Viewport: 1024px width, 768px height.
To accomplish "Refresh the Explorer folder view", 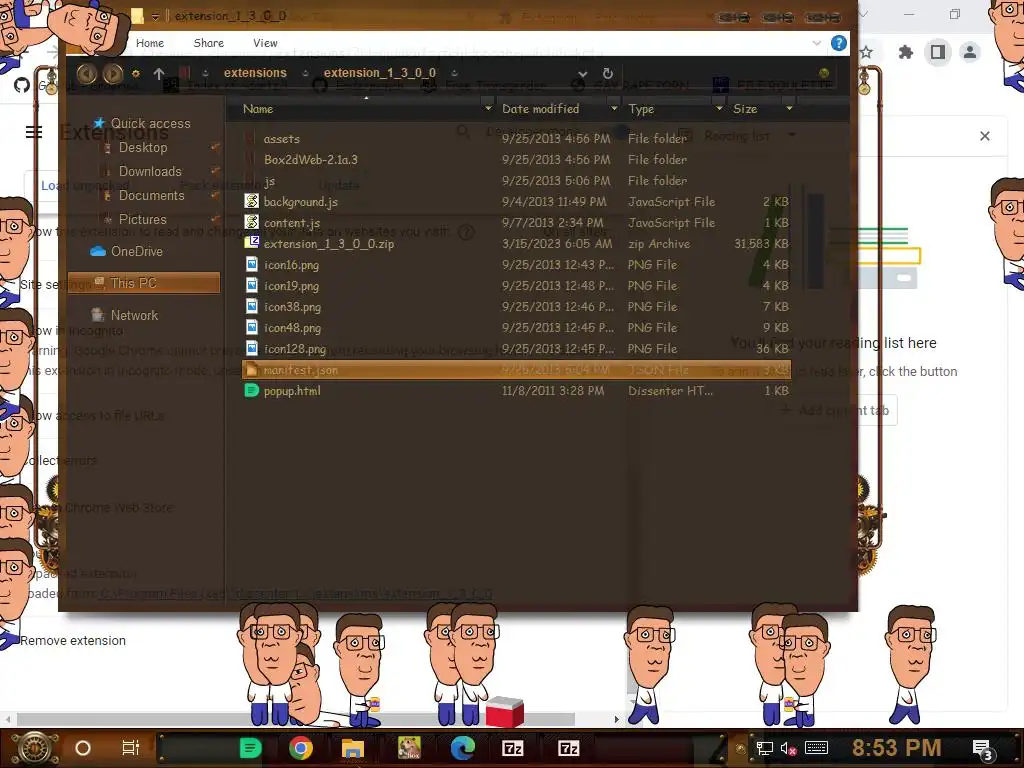I will (607, 73).
